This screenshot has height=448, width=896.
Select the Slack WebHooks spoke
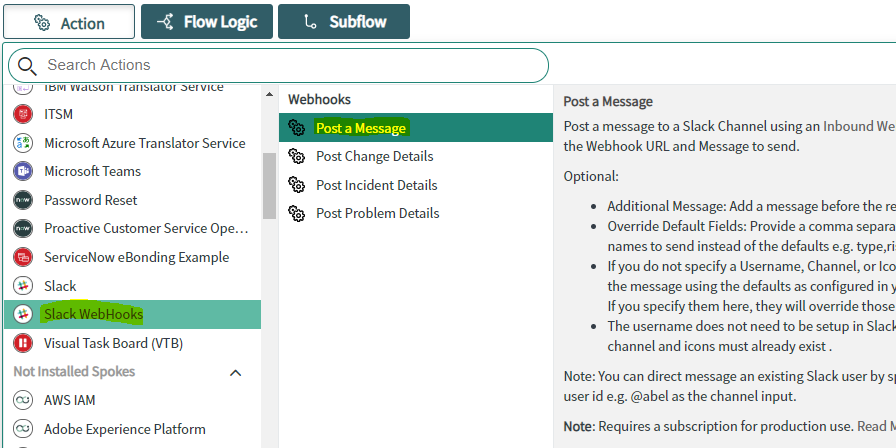pyautogui.click(x=133, y=314)
